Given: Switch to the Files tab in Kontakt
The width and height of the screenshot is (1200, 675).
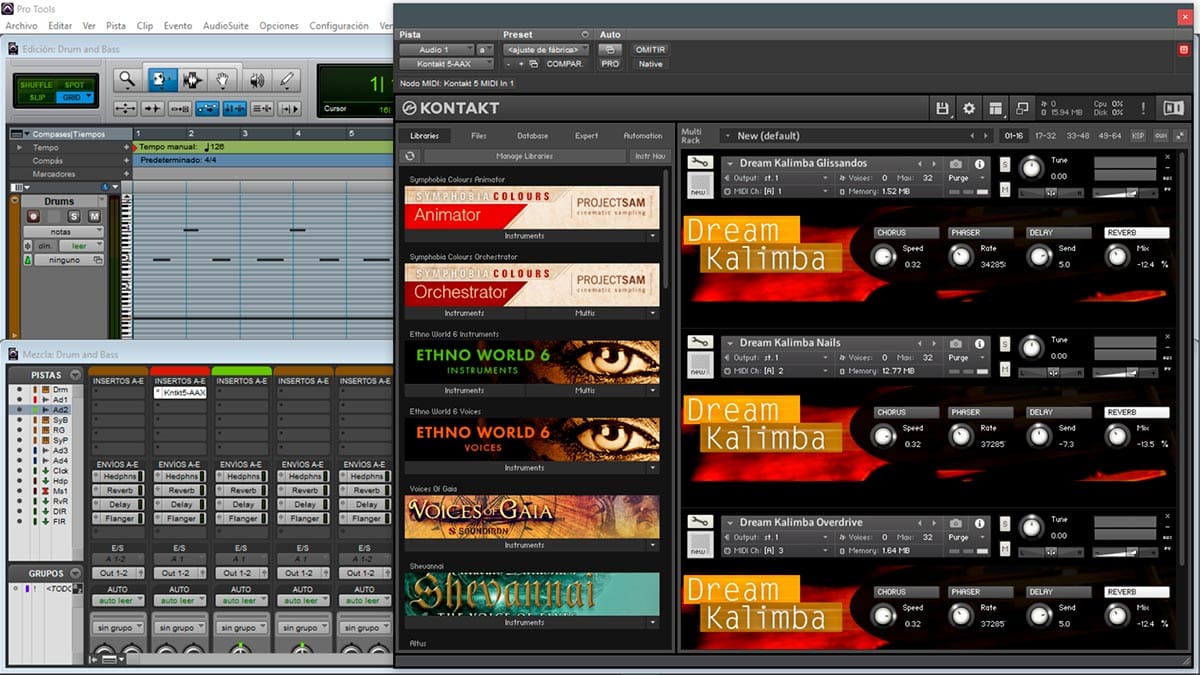Looking at the screenshot, I should [x=479, y=136].
